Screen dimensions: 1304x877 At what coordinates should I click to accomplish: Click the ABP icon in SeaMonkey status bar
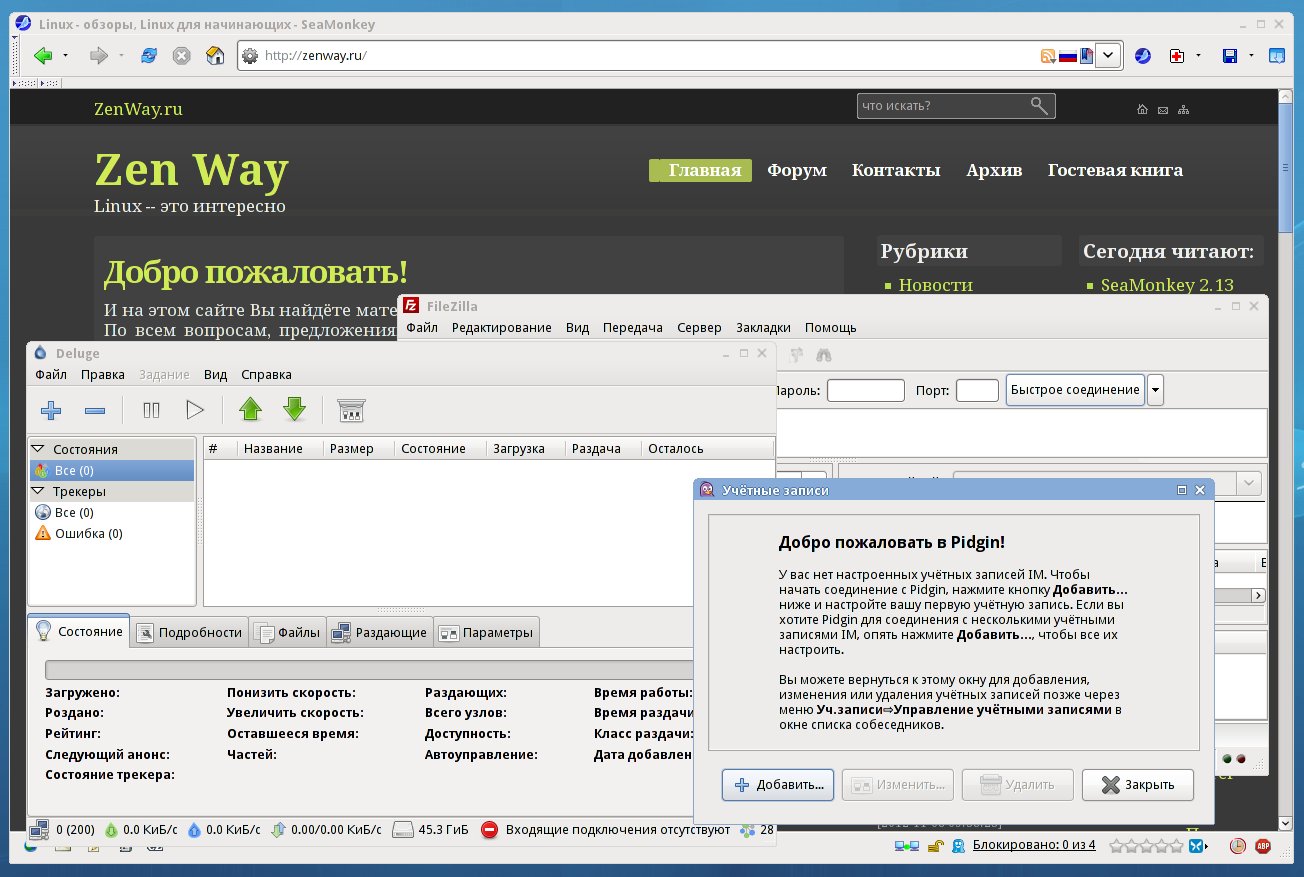click(x=1263, y=846)
